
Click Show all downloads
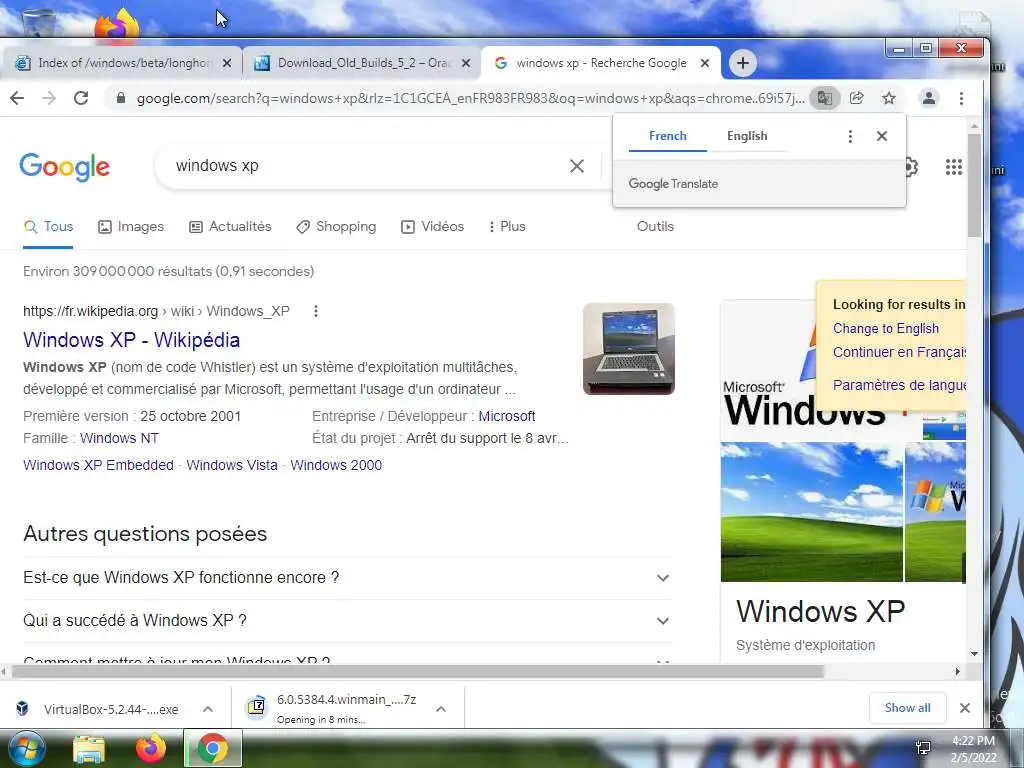907,708
